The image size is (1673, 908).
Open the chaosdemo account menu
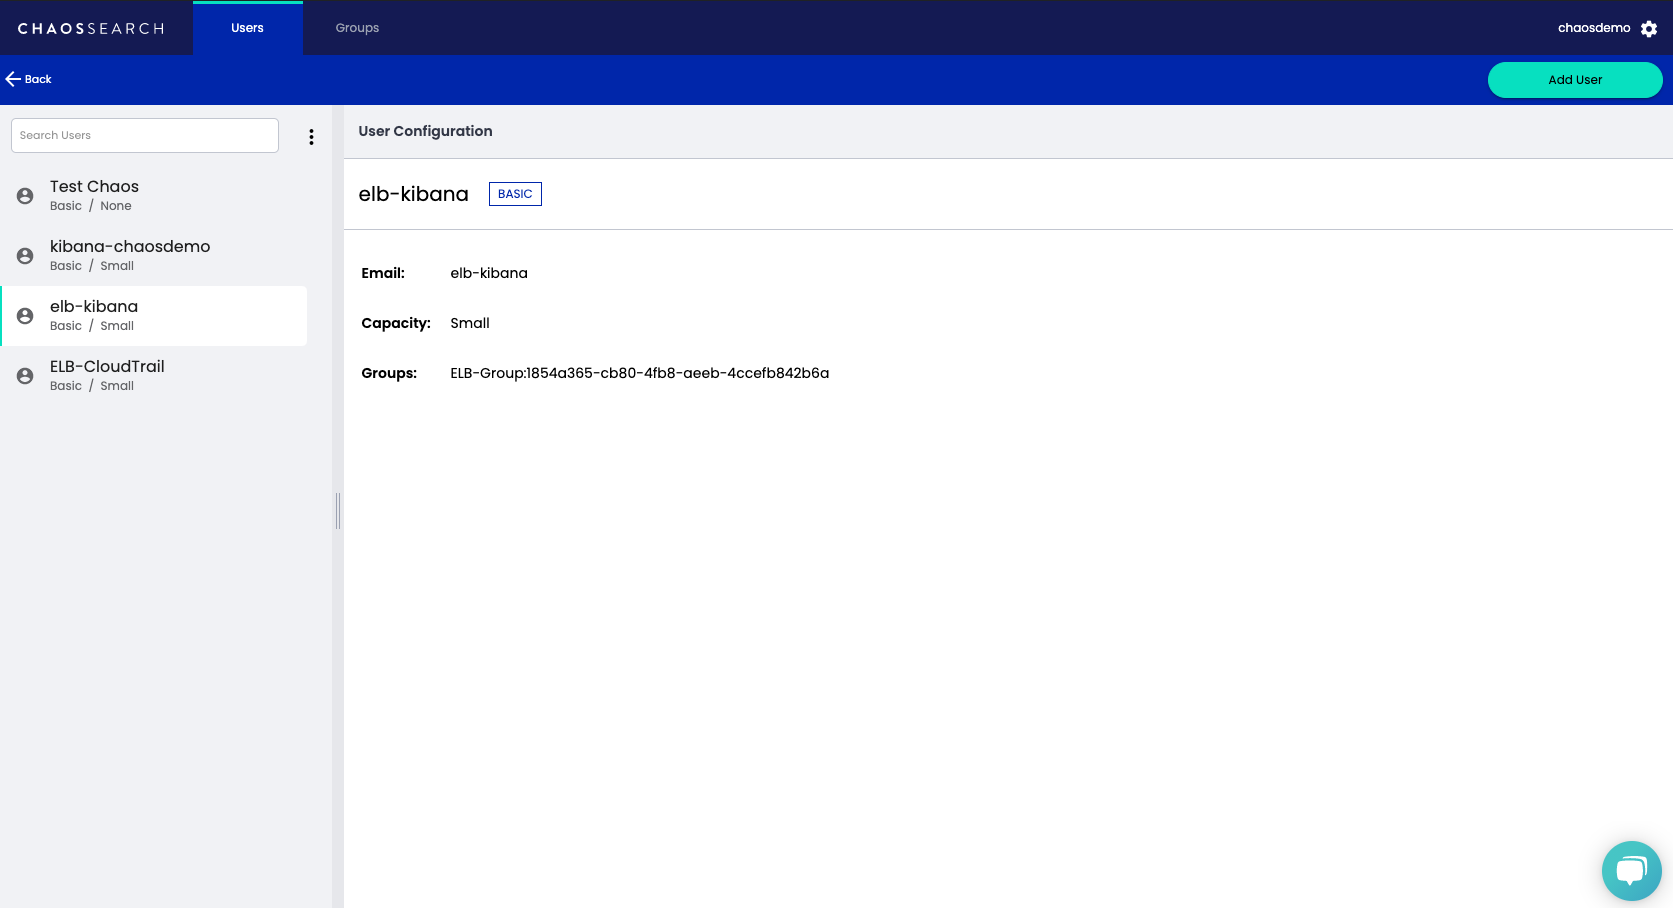click(x=1594, y=28)
